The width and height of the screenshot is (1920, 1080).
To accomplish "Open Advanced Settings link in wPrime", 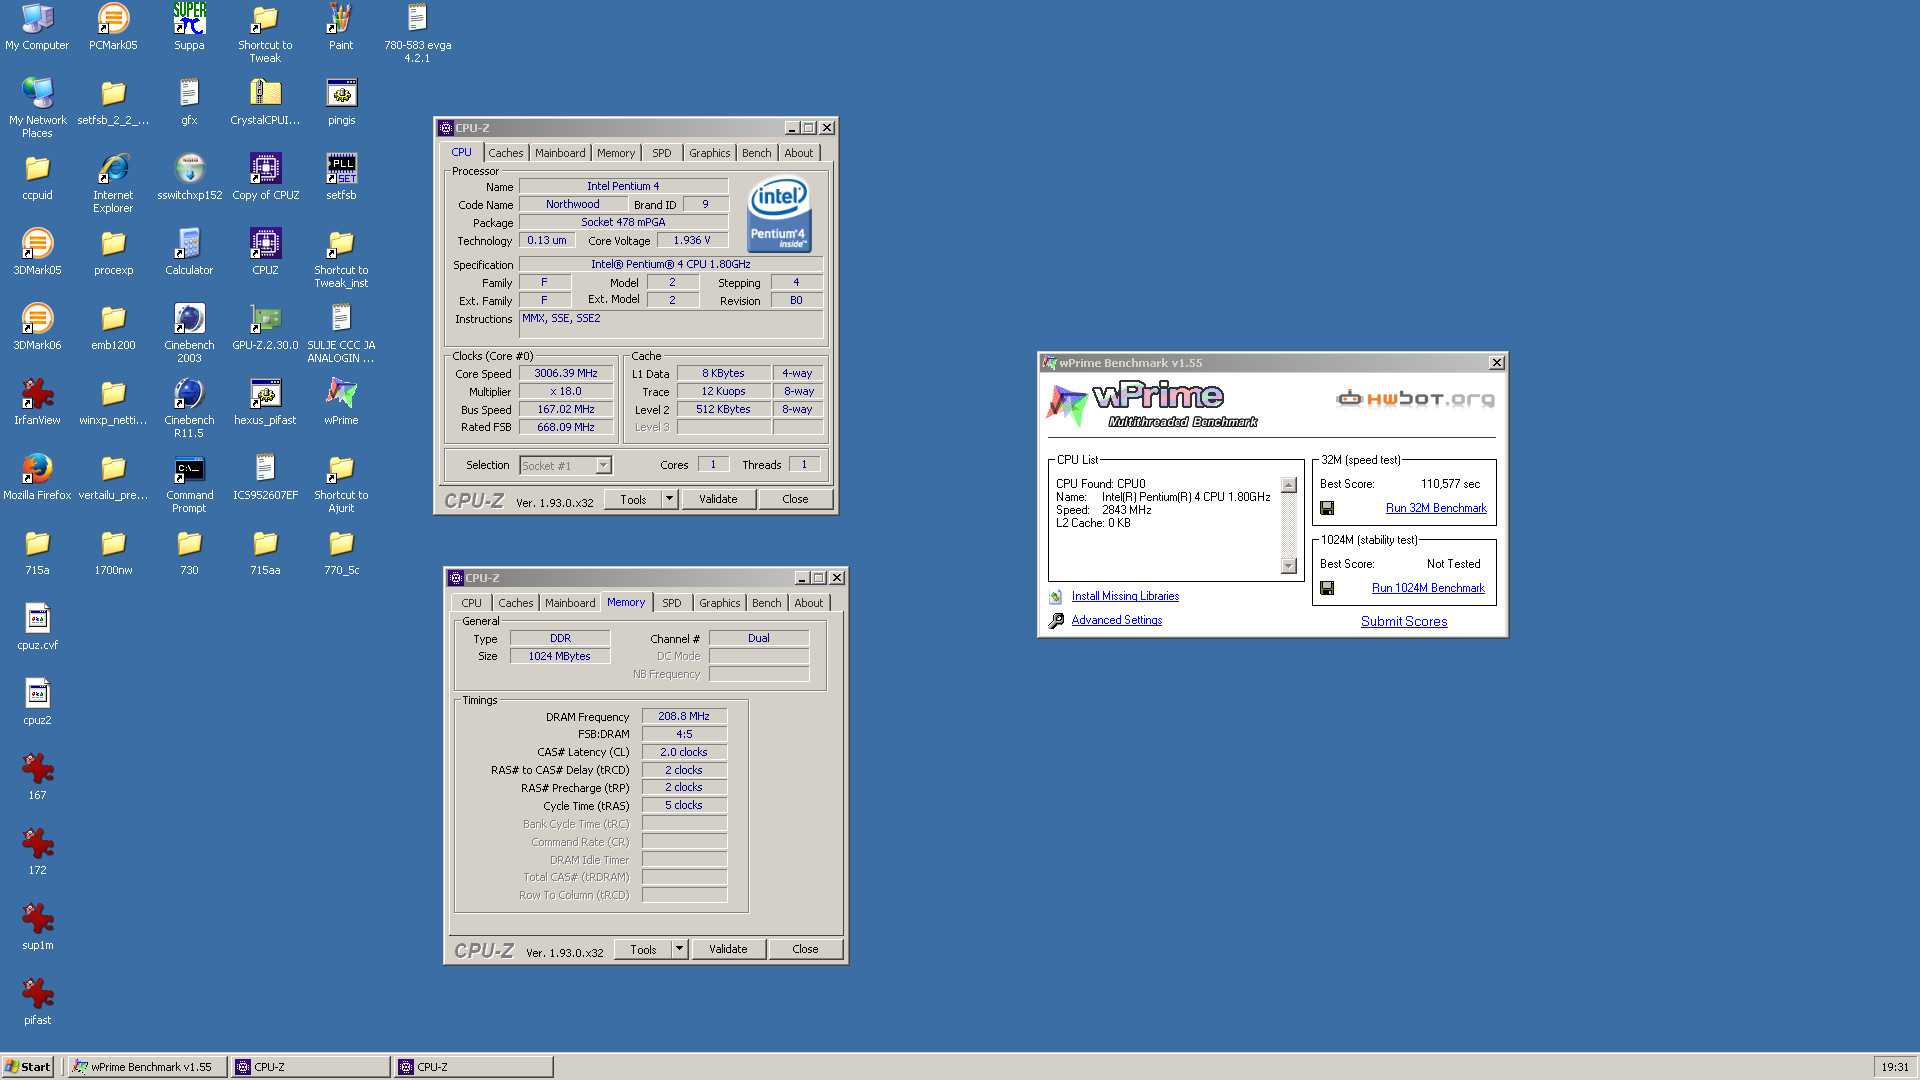I will click(1116, 620).
